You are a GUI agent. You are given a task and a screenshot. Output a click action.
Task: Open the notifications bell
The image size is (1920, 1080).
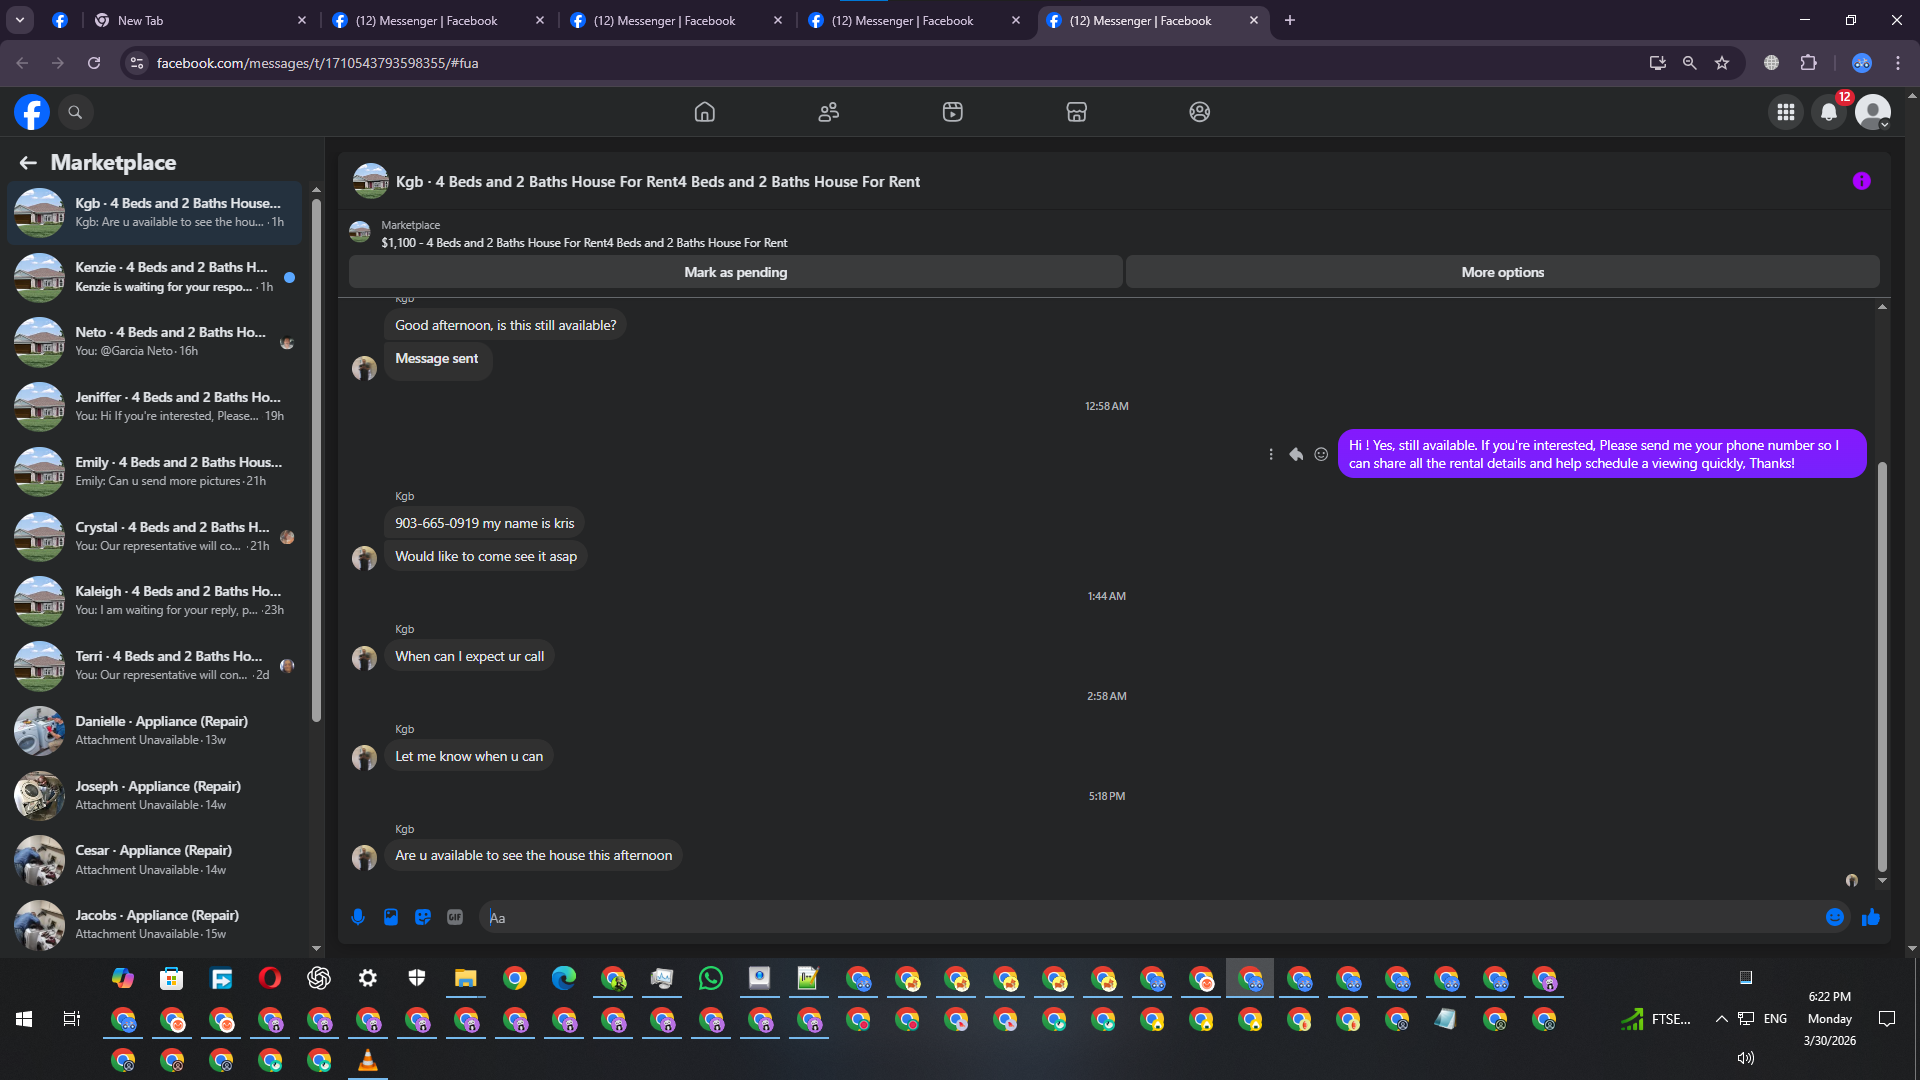coord(1828,112)
